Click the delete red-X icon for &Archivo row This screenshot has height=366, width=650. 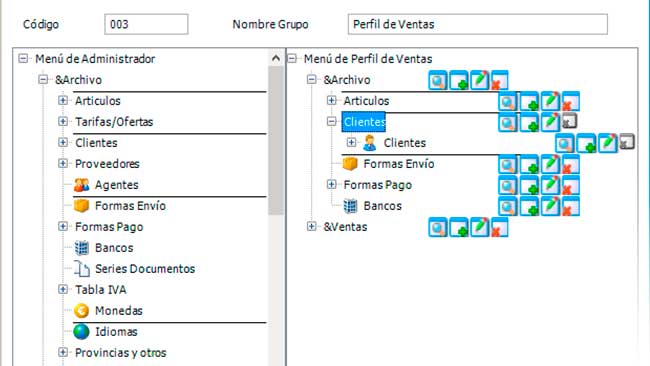(x=499, y=80)
